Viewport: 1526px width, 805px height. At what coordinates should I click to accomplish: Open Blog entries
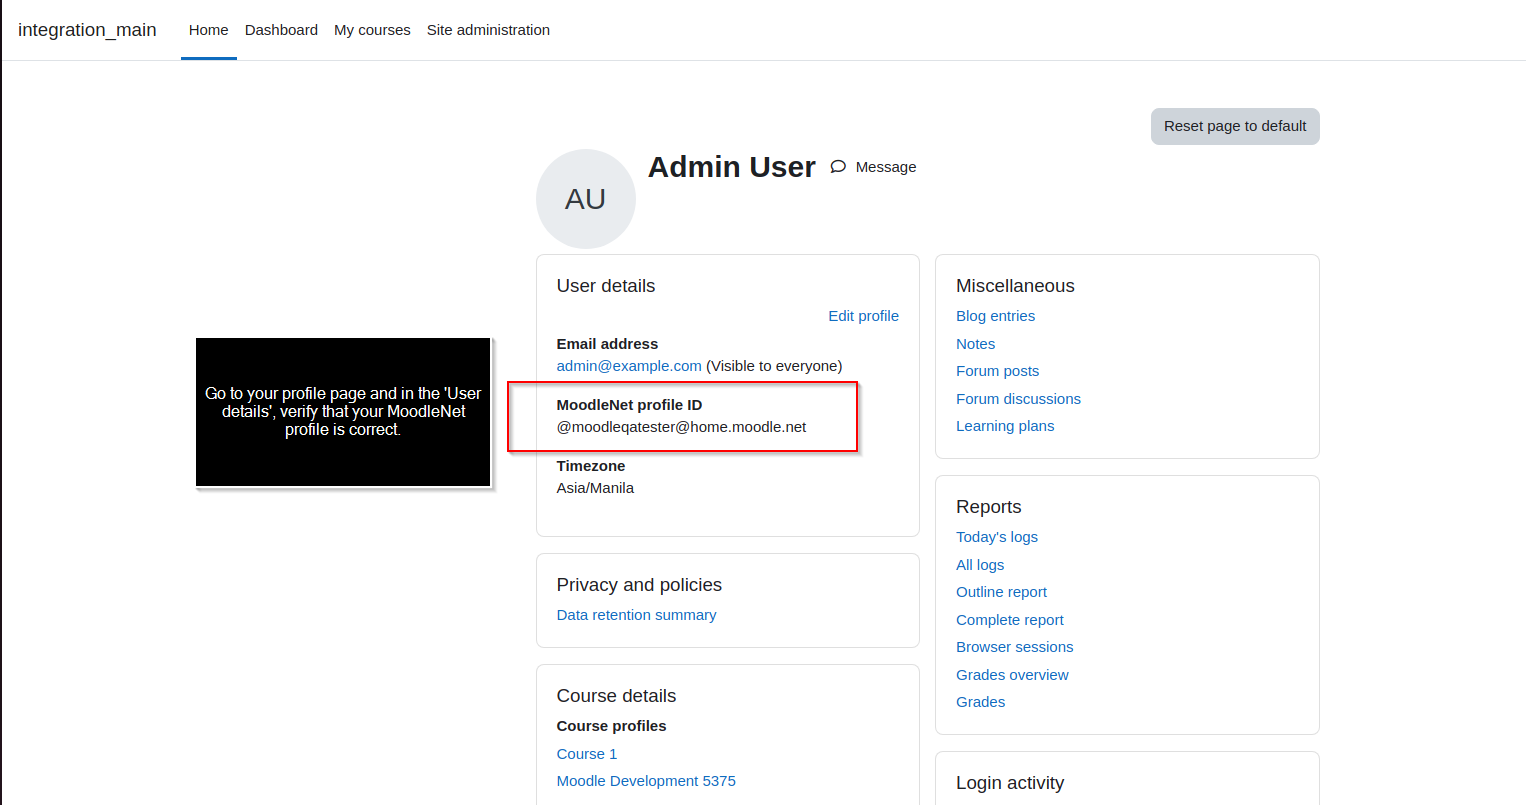coord(995,316)
